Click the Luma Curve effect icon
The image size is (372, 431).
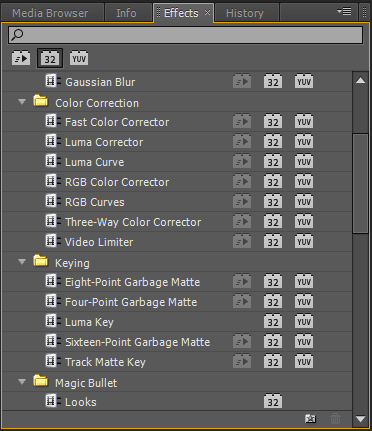point(53,161)
